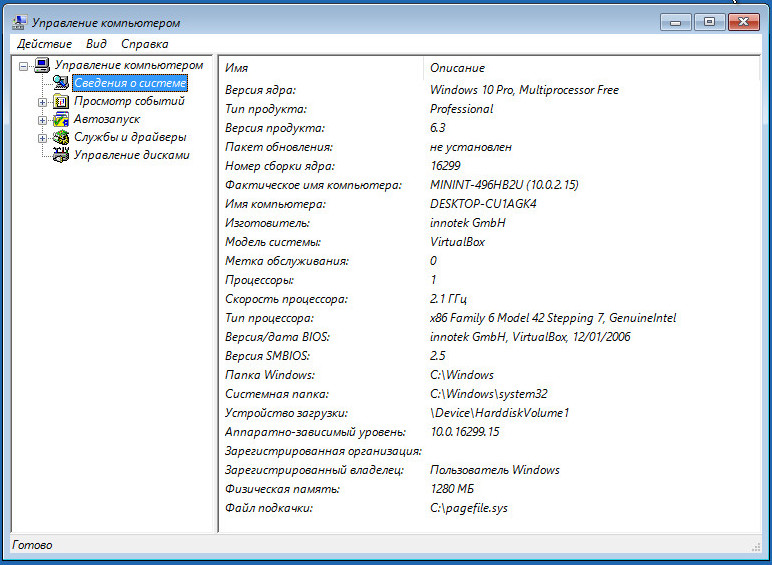Click the title bar application icon
Viewport: 772px width, 565px height.
(x=19, y=23)
